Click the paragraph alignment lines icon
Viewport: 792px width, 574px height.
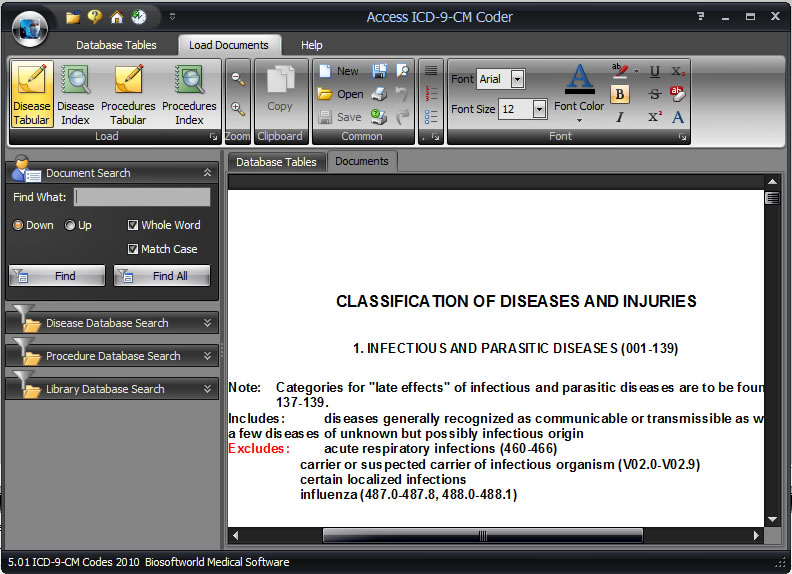coord(431,70)
